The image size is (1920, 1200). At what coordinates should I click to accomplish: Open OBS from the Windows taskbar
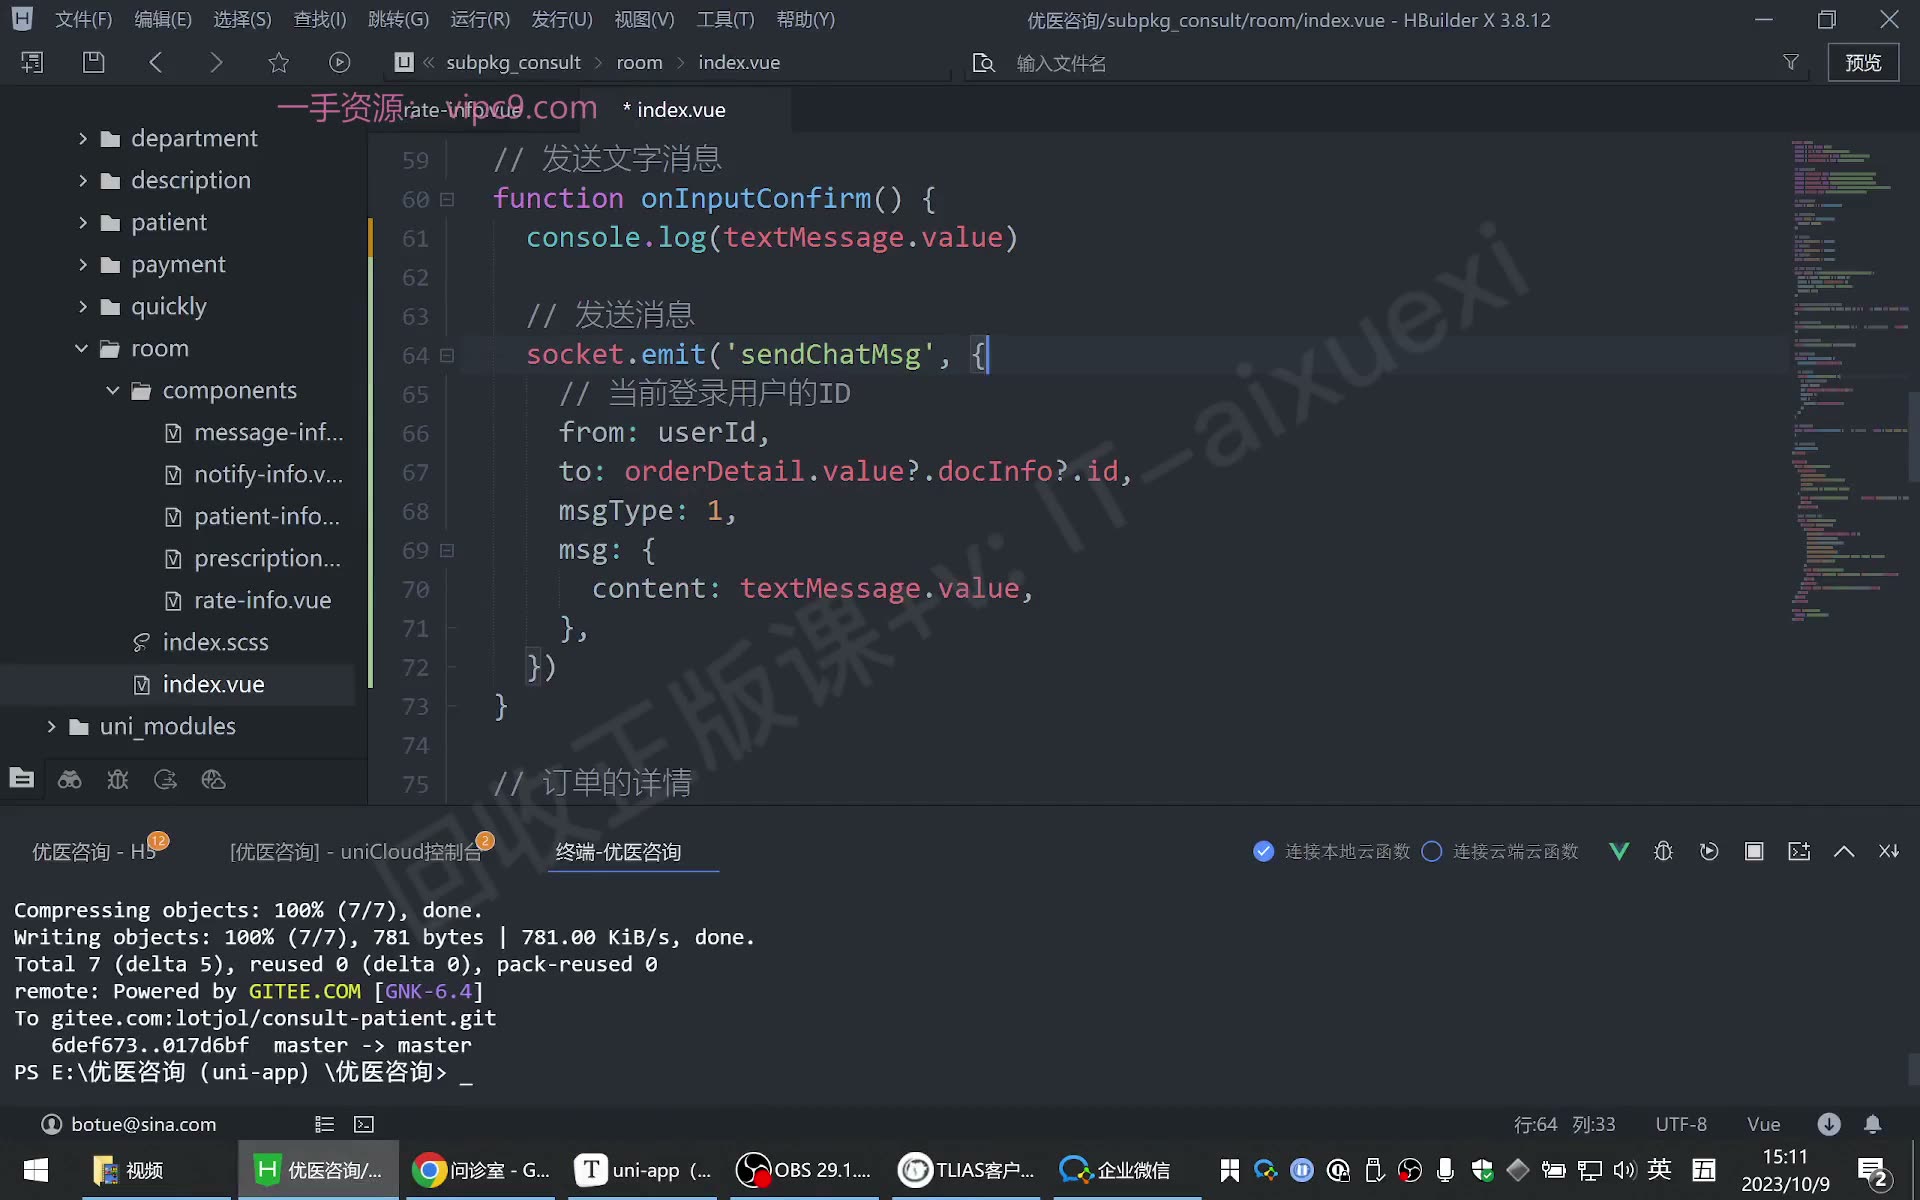click(x=804, y=1169)
